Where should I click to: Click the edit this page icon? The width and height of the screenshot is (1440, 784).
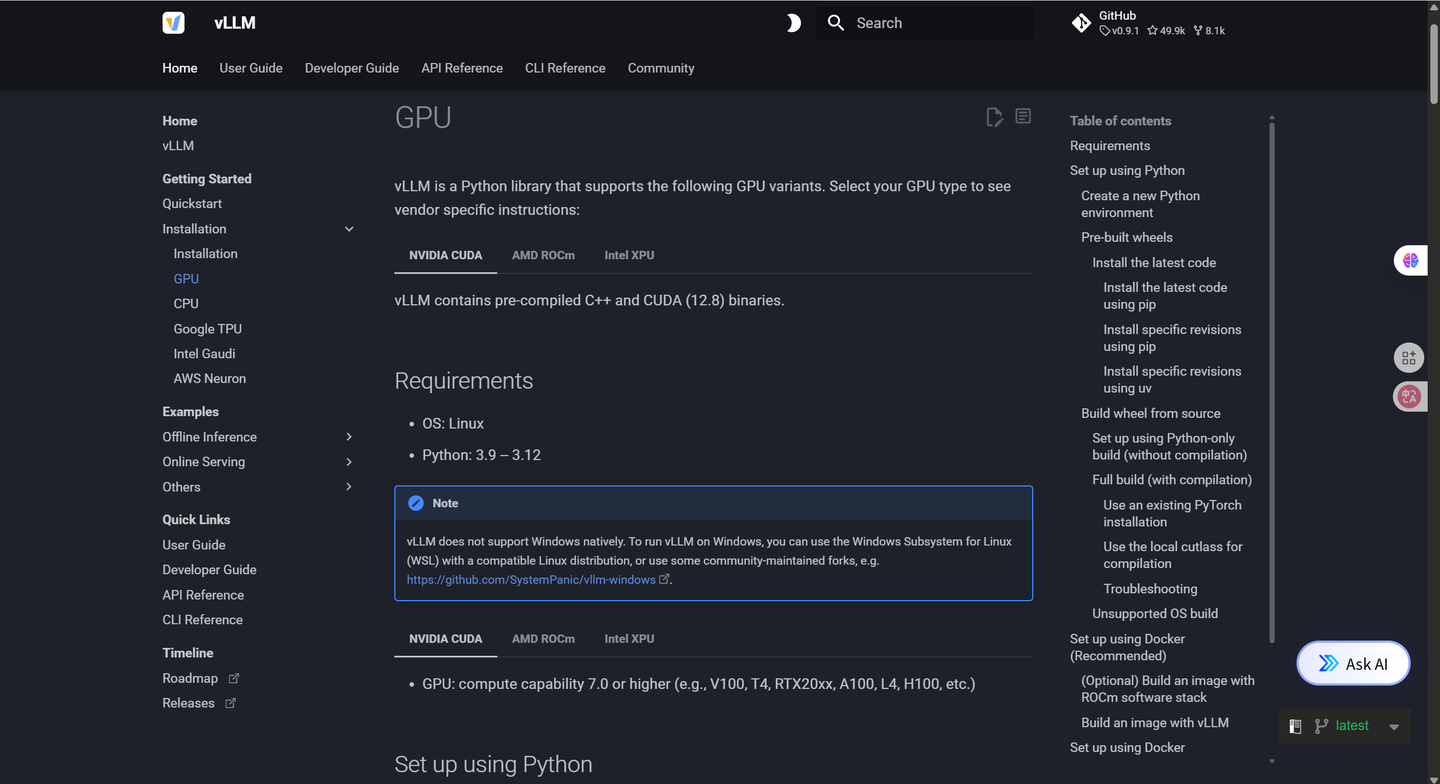click(x=994, y=118)
